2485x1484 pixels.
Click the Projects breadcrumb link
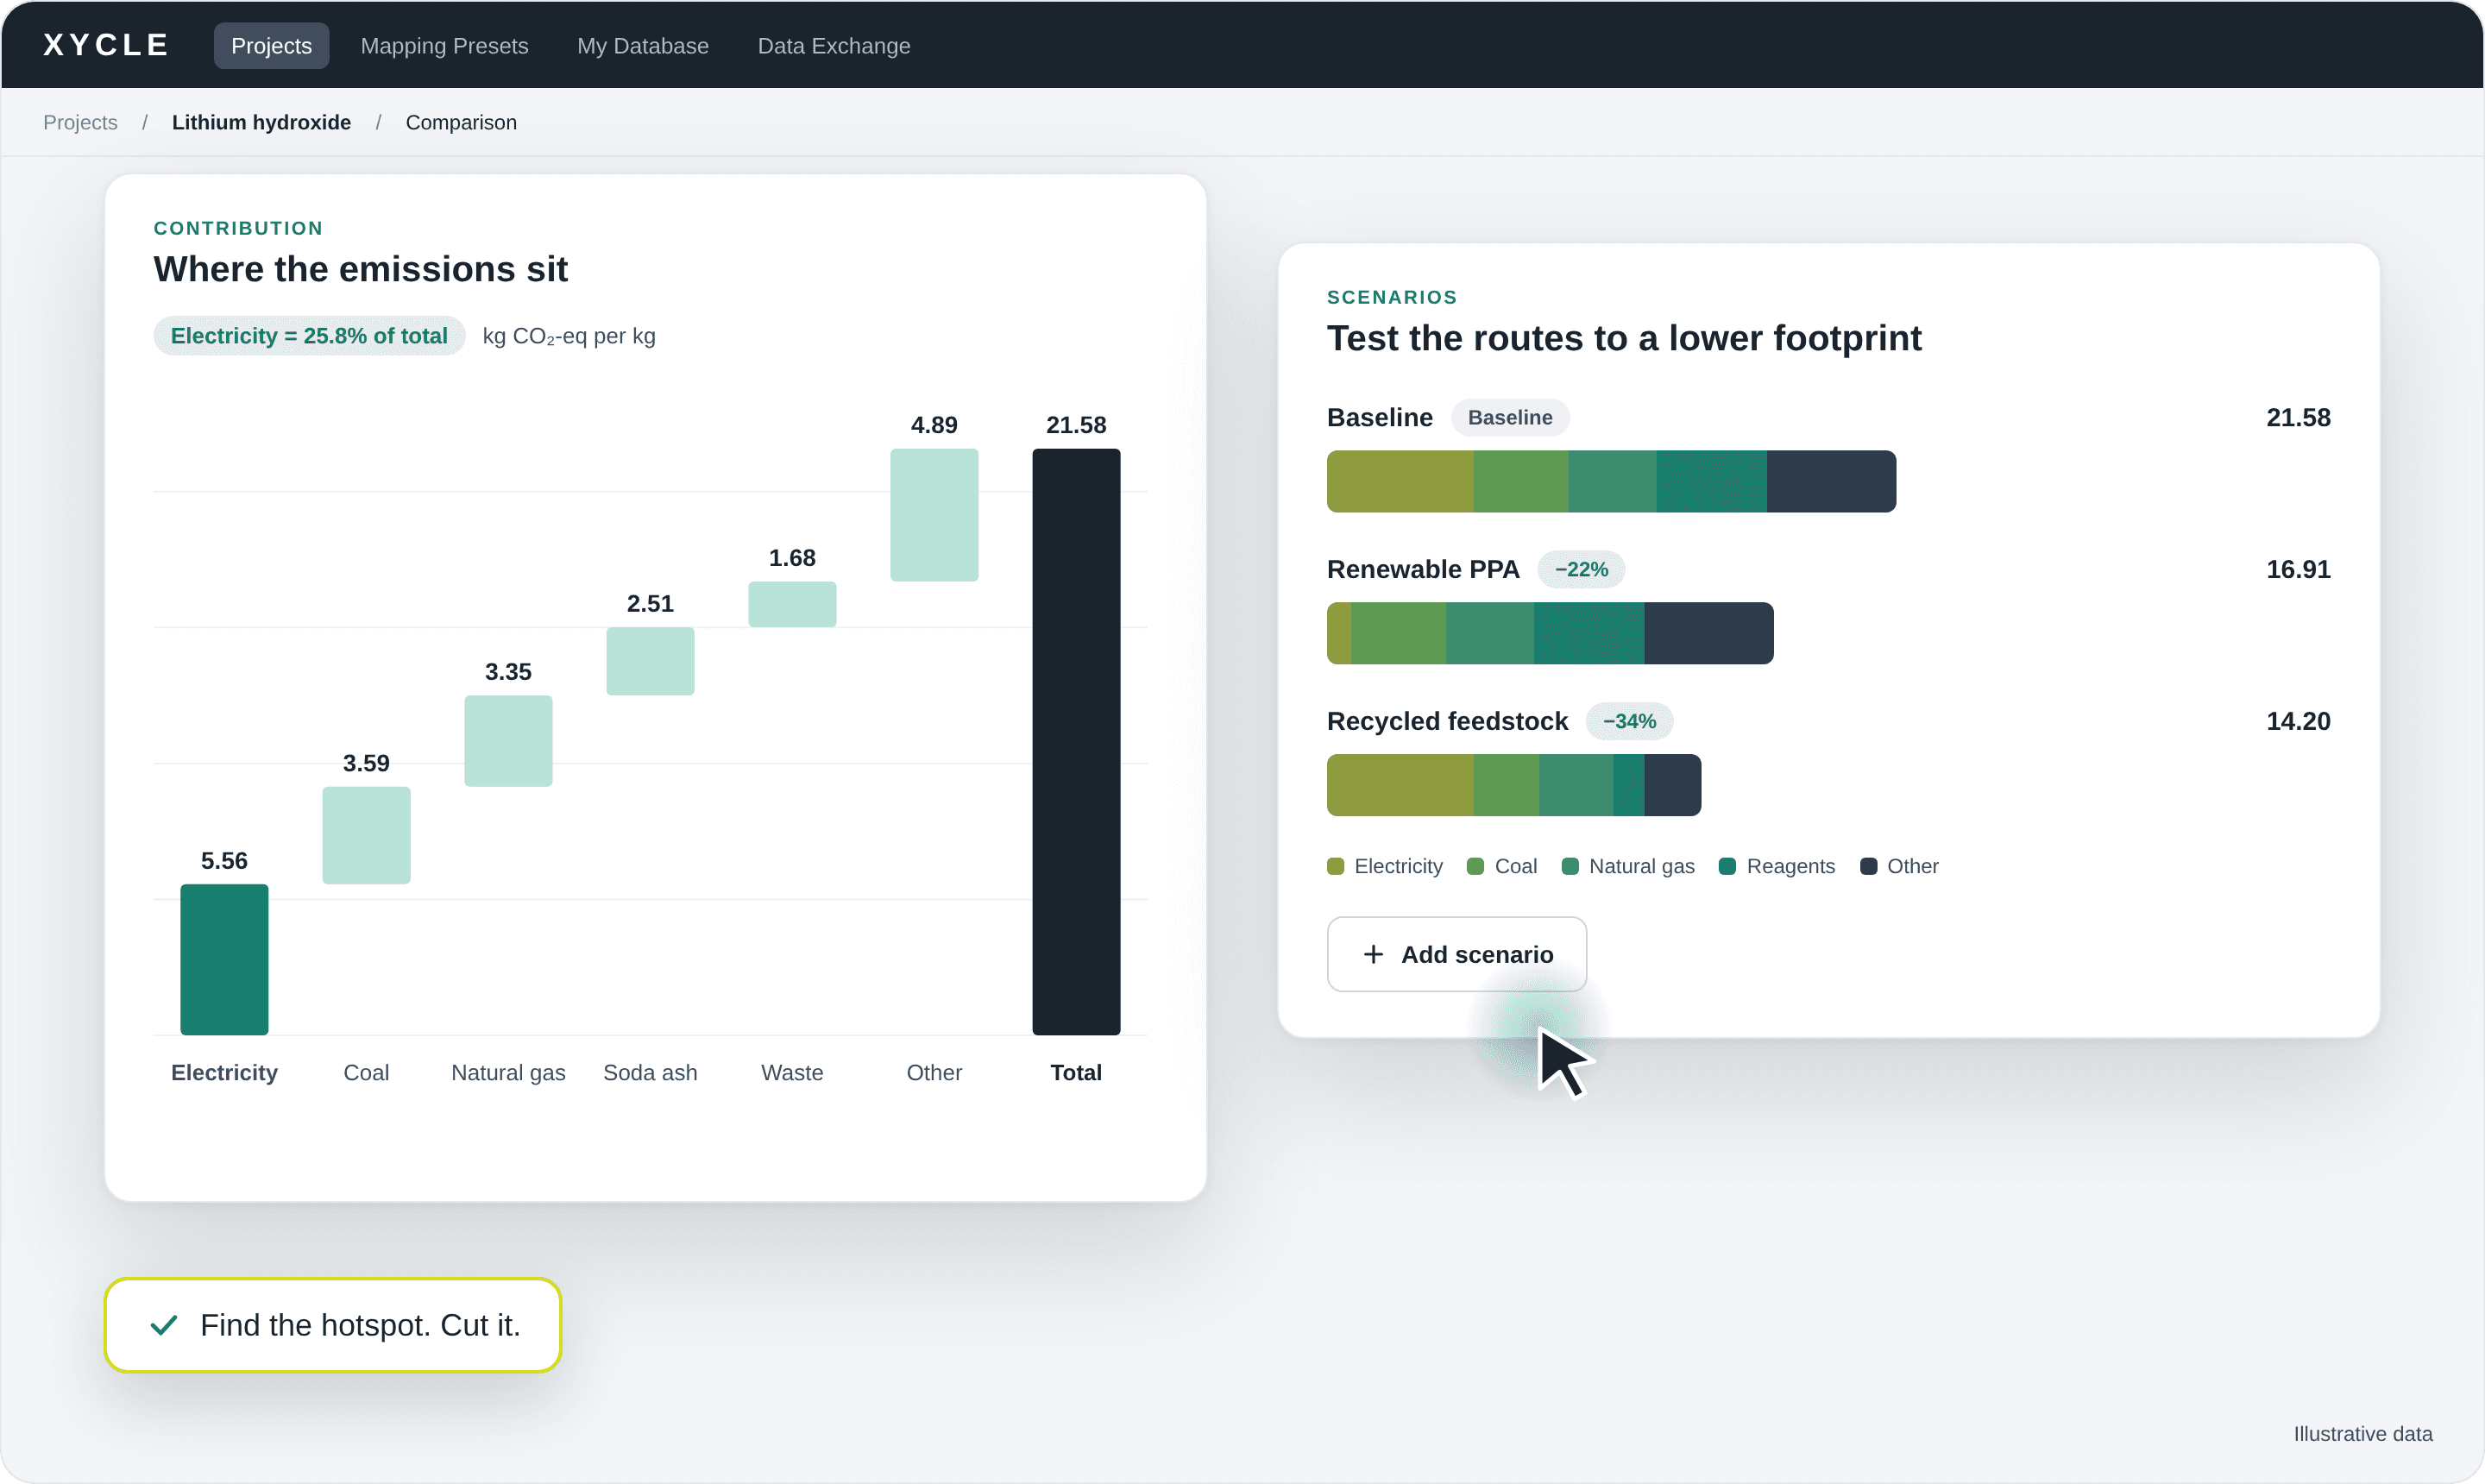coord(80,122)
